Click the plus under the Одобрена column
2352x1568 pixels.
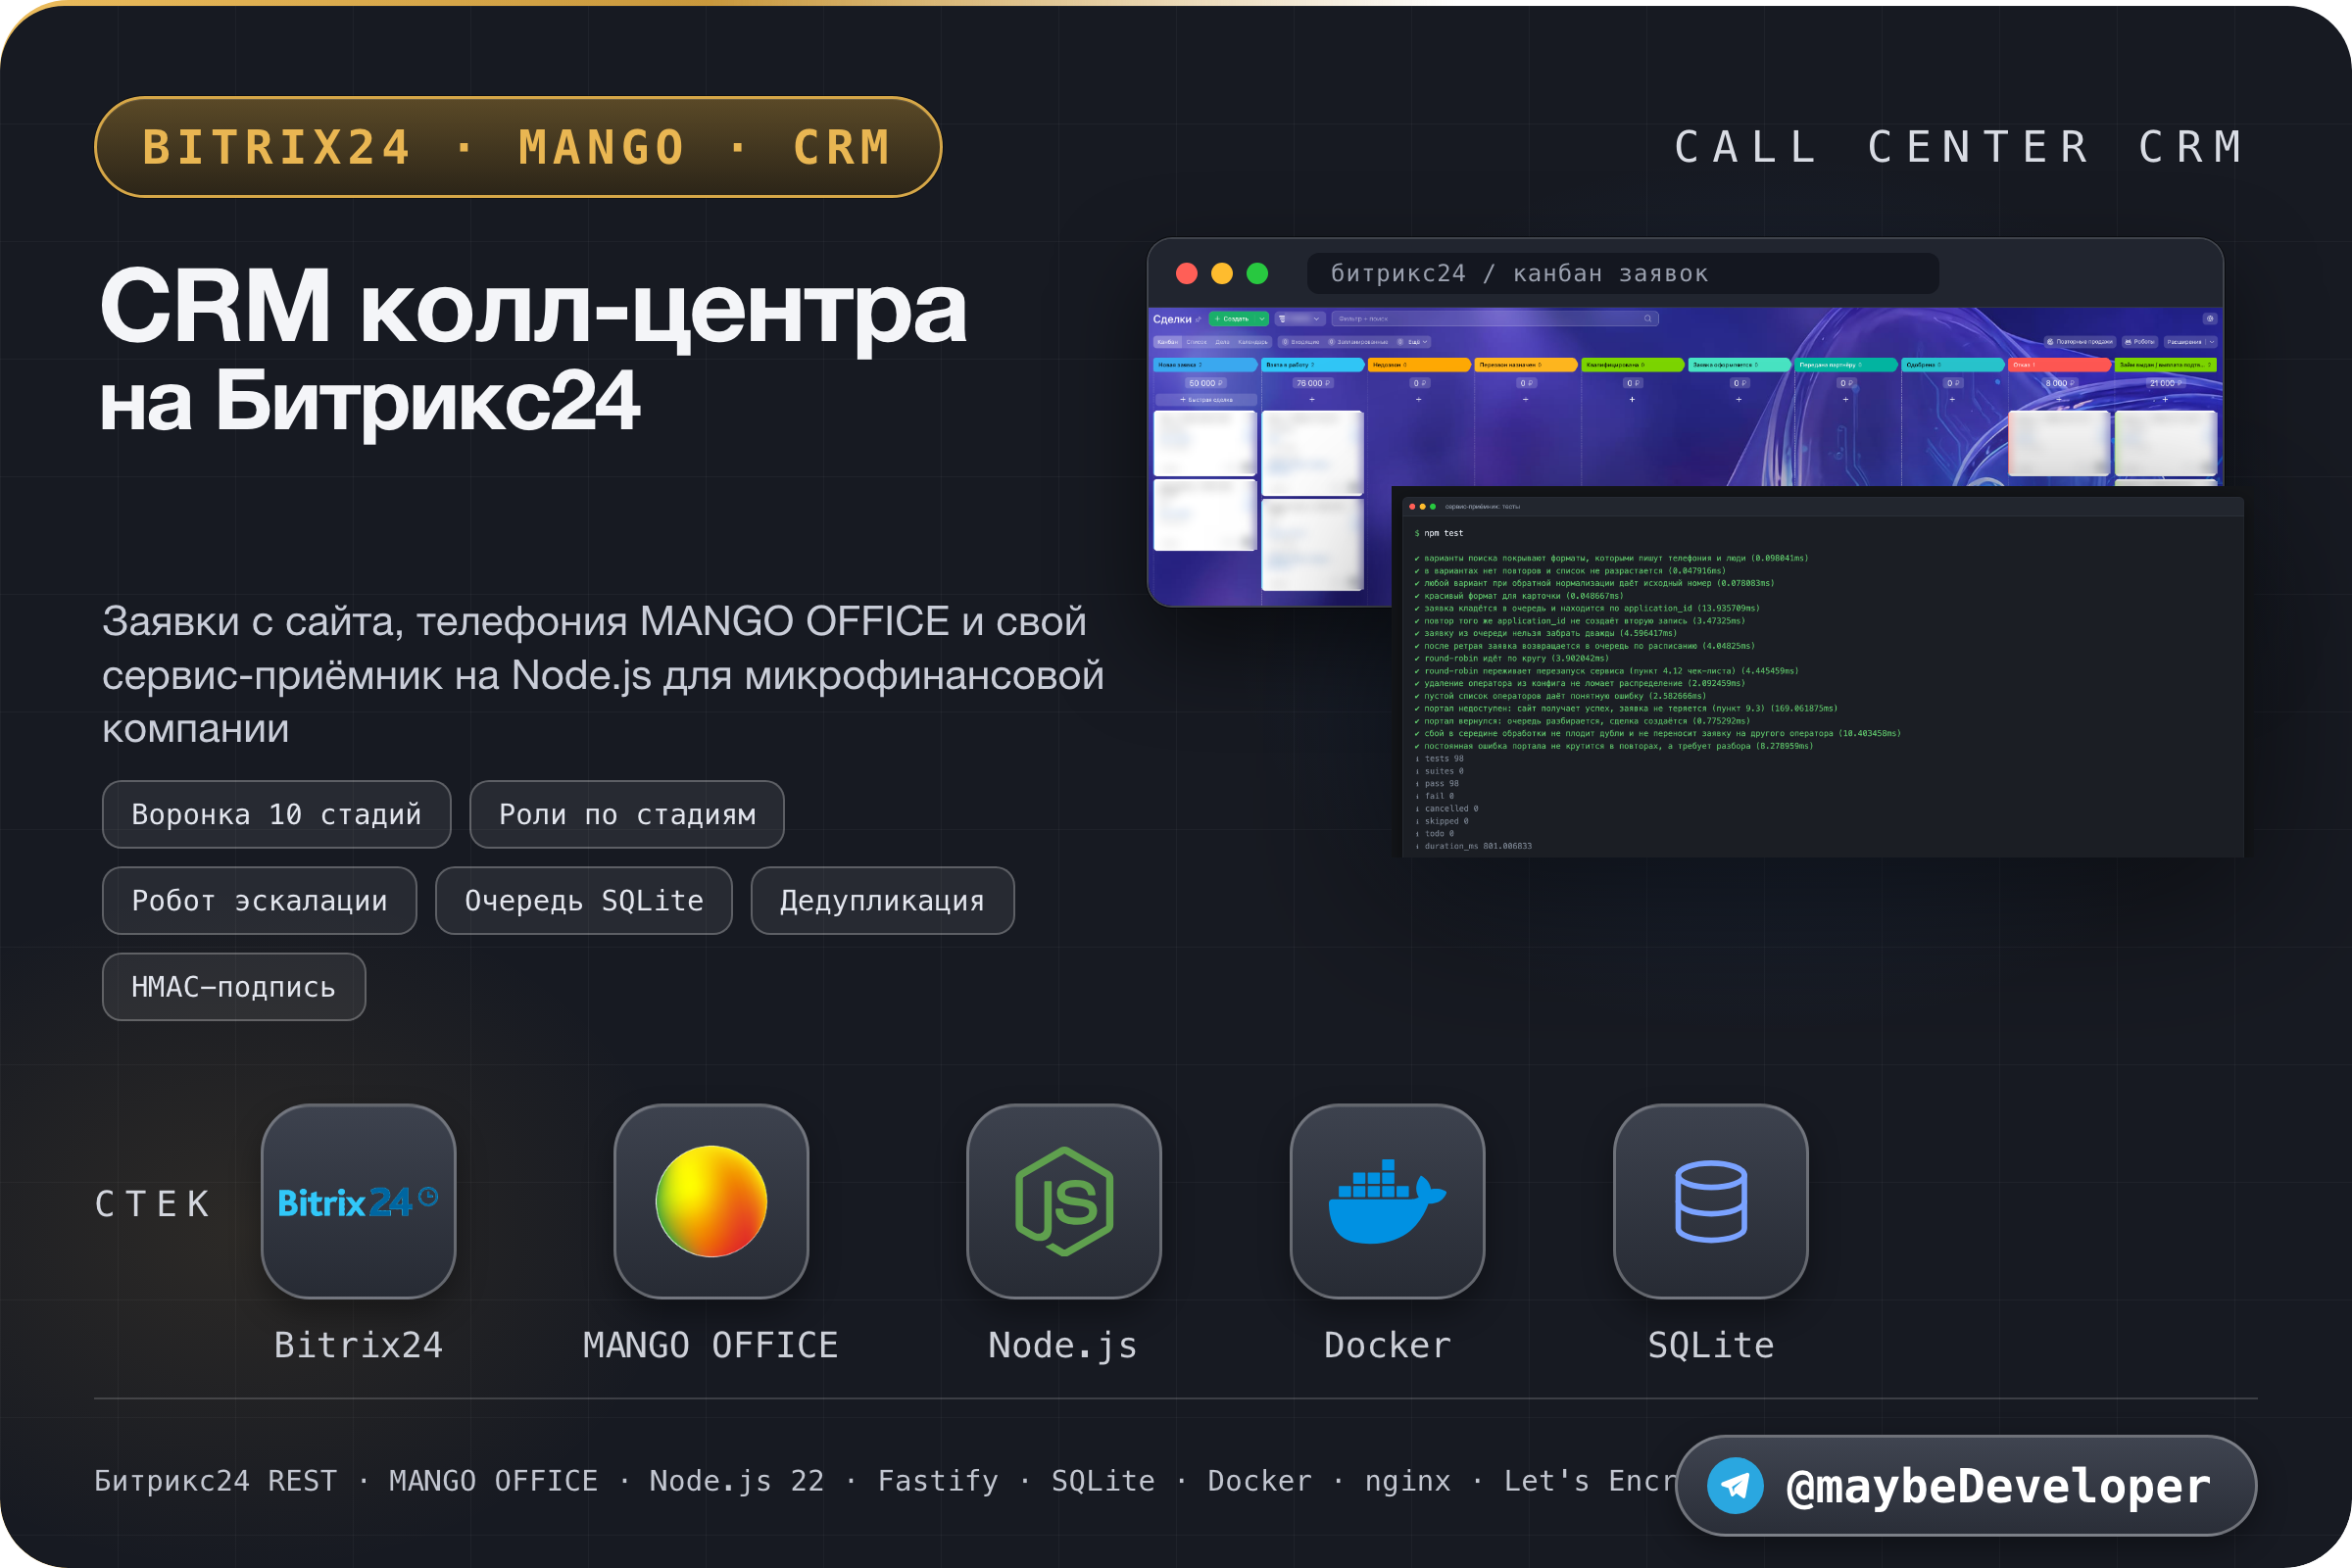coord(1953,400)
